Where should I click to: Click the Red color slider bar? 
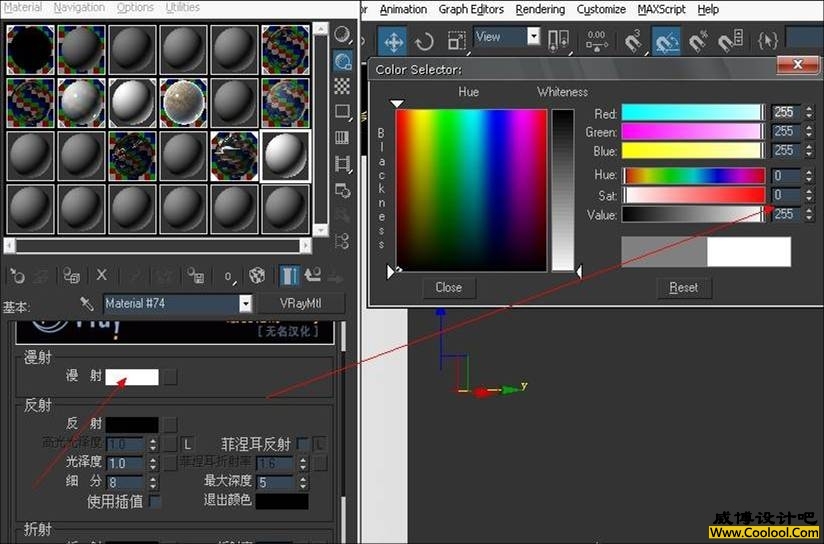tap(694, 112)
